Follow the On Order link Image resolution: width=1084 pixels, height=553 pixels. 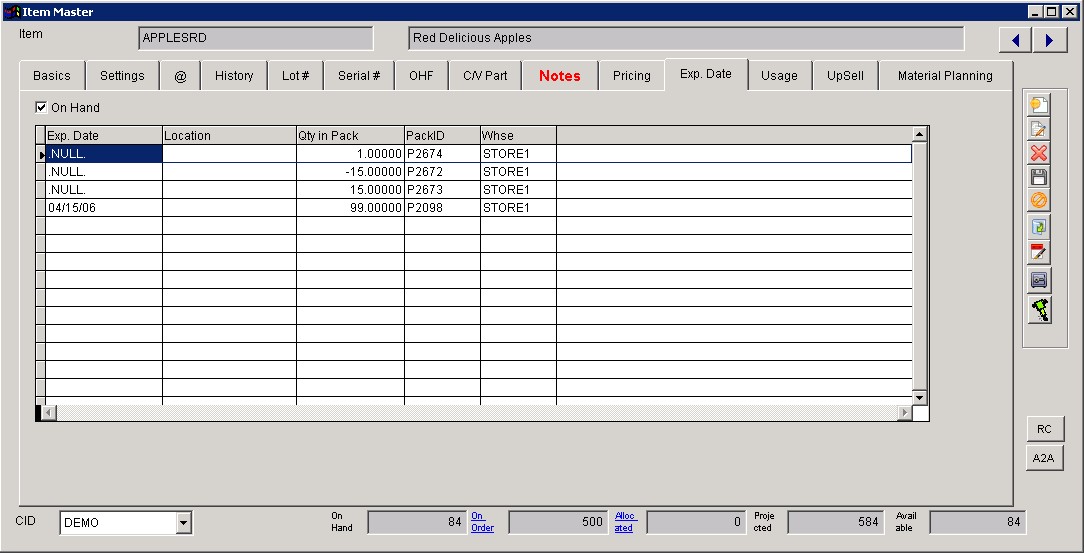[x=482, y=522]
